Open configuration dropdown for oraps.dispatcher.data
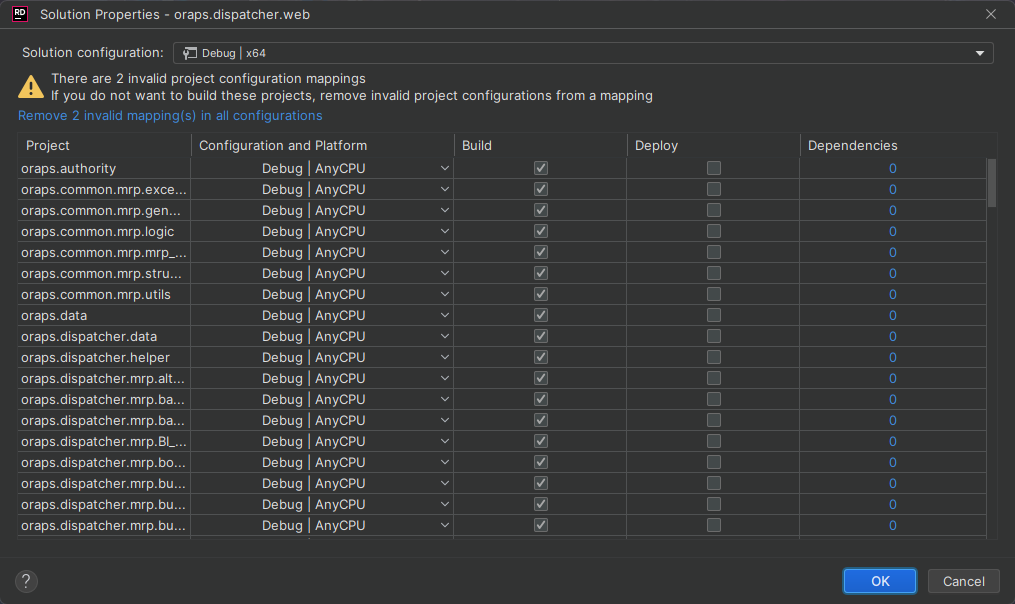Viewport: 1015px width, 604px height. pos(282,337)
